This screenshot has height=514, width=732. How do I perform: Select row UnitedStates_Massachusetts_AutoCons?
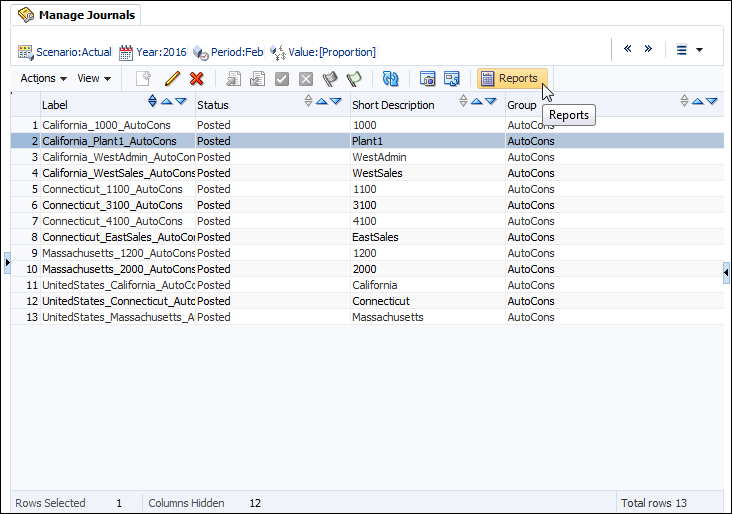click(x=367, y=317)
